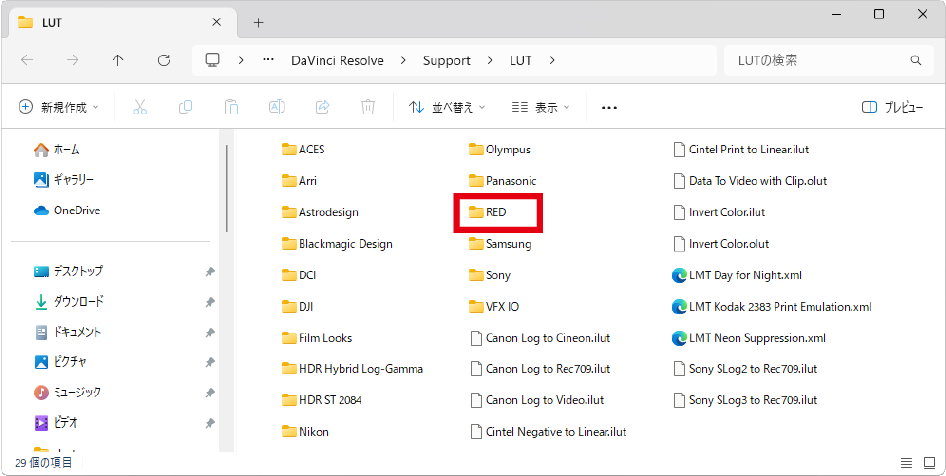
Task: Select OneDrive in the navigation pane
Action: click(76, 211)
